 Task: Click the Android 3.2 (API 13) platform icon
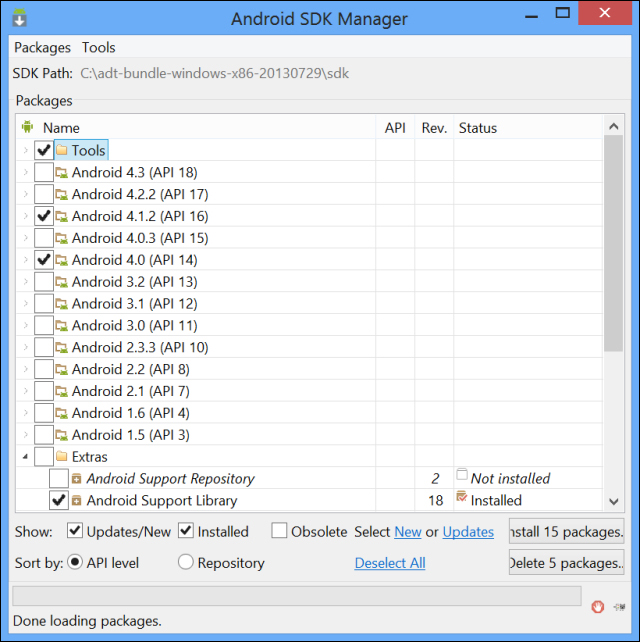[62, 282]
